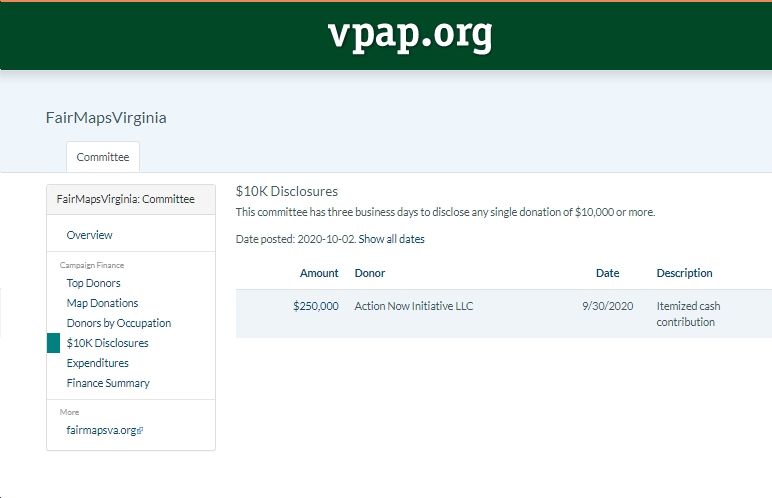Go to Map Donations

(102, 303)
